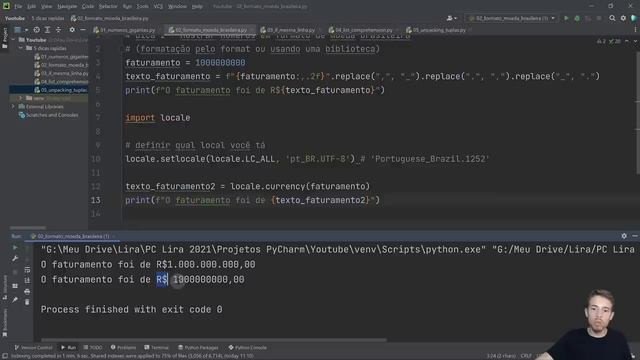640x360 pixels.
Task: Collapse the 5 dicas rapidas folder
Action: (21, 48)
